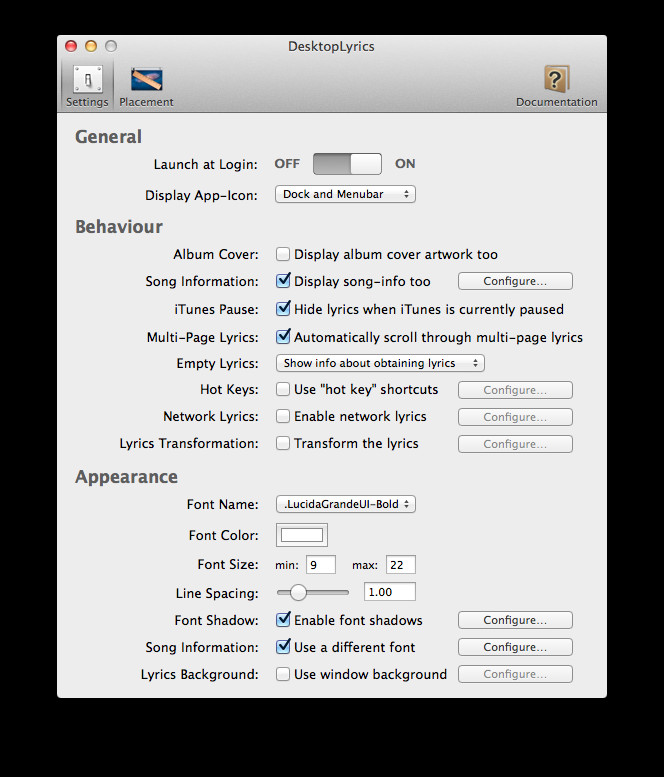Click Configure for Lyrics Transformation
664x777 pixels.
click(515, 444)
